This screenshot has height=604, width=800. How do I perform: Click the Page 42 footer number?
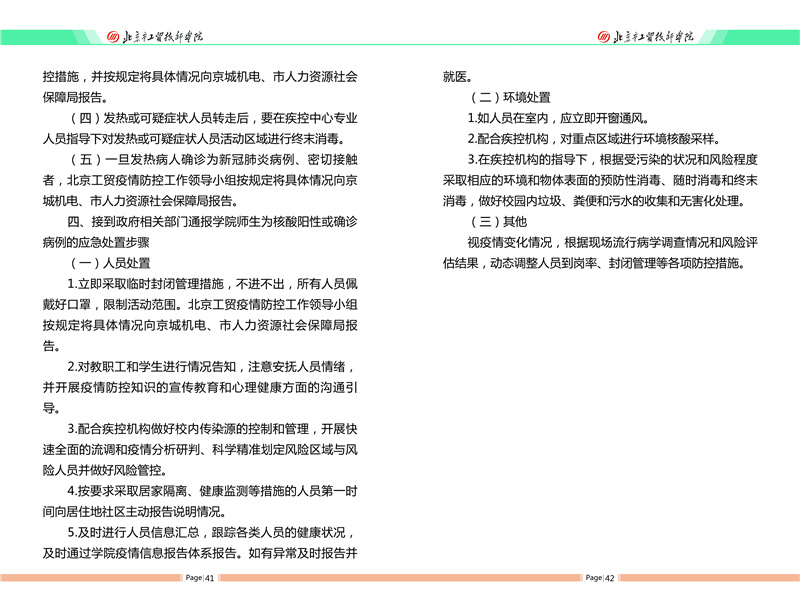point(599,577)
